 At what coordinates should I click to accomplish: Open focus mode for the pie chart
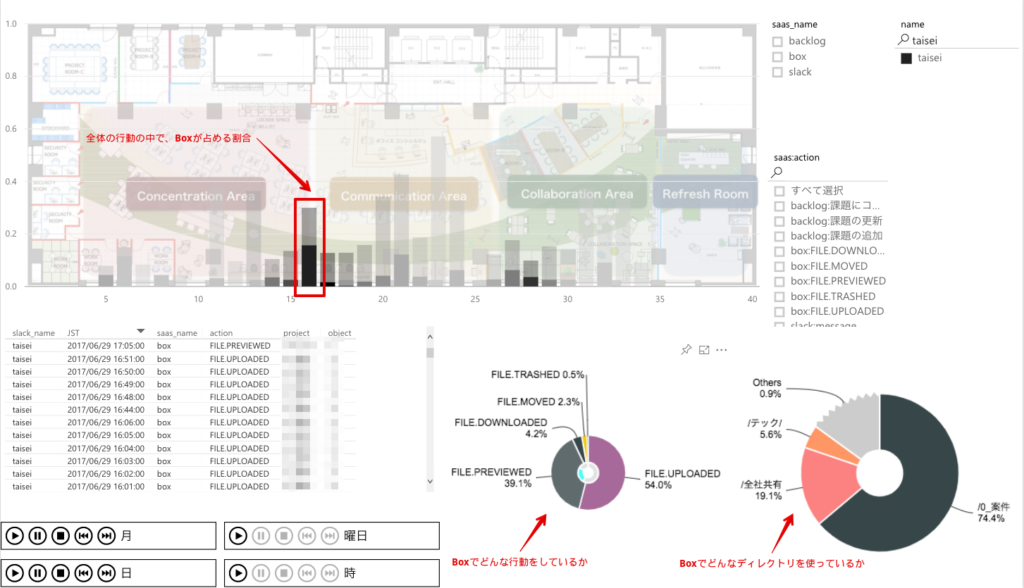704,350
